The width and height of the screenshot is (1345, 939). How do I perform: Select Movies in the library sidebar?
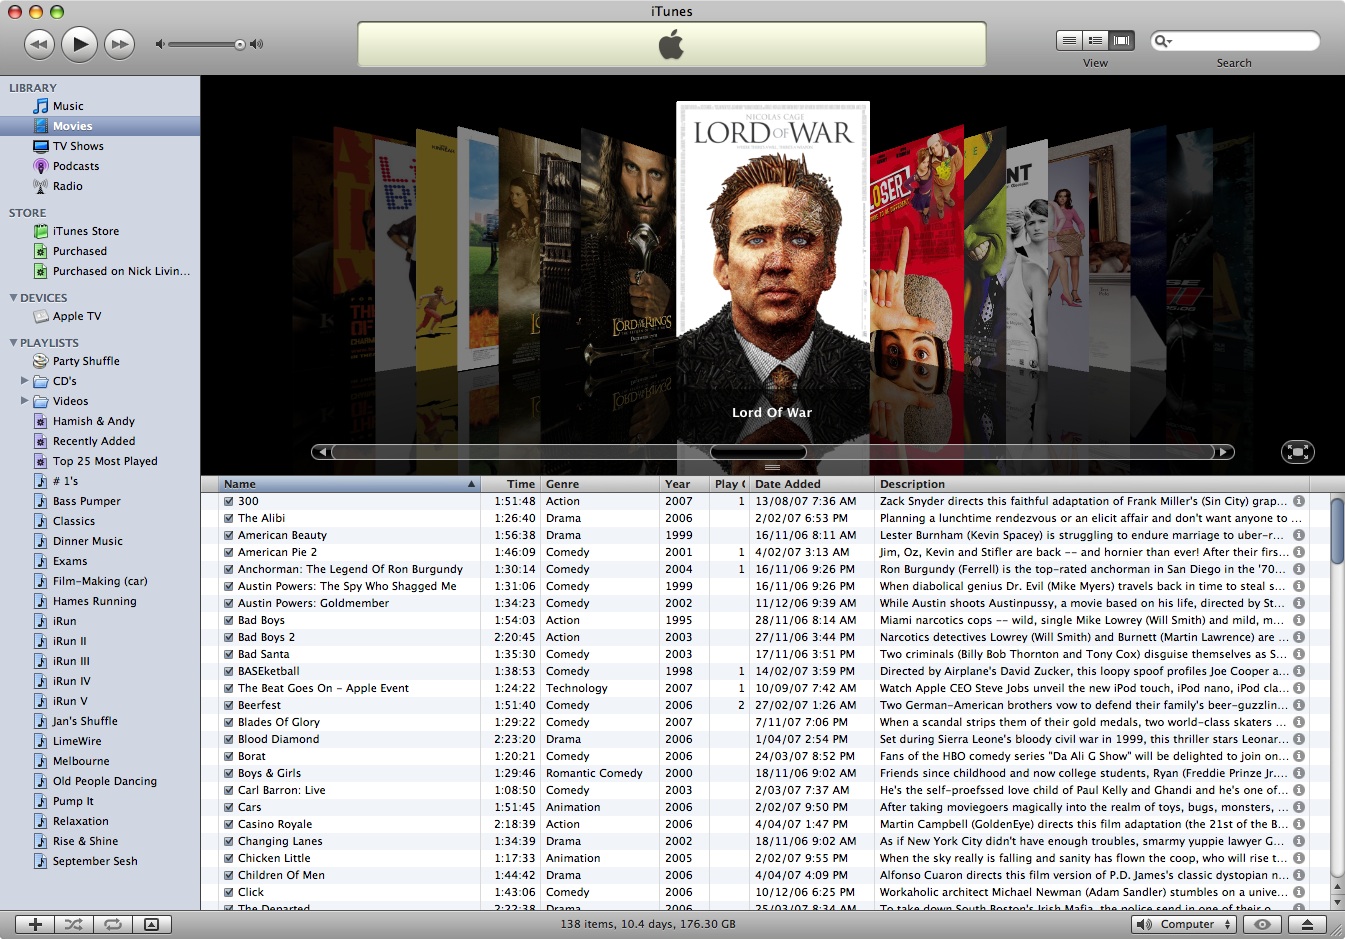tap(100, 126)
